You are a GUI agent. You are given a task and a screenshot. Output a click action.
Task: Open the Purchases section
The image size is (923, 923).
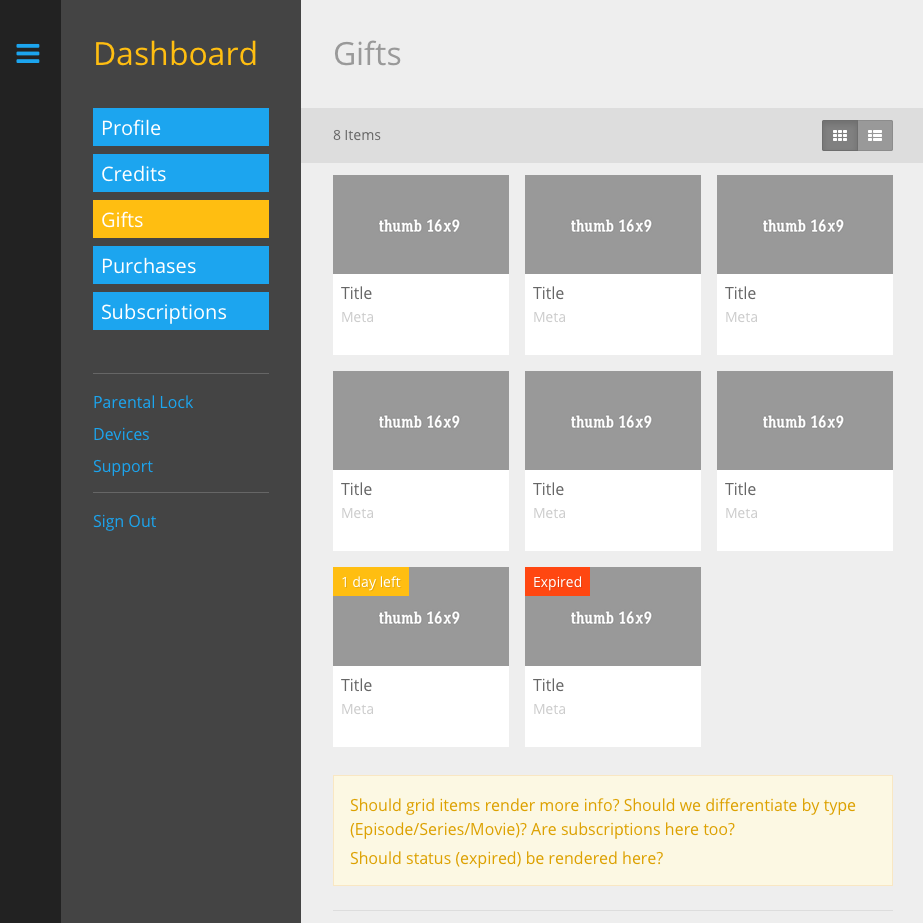coord(181,265)
